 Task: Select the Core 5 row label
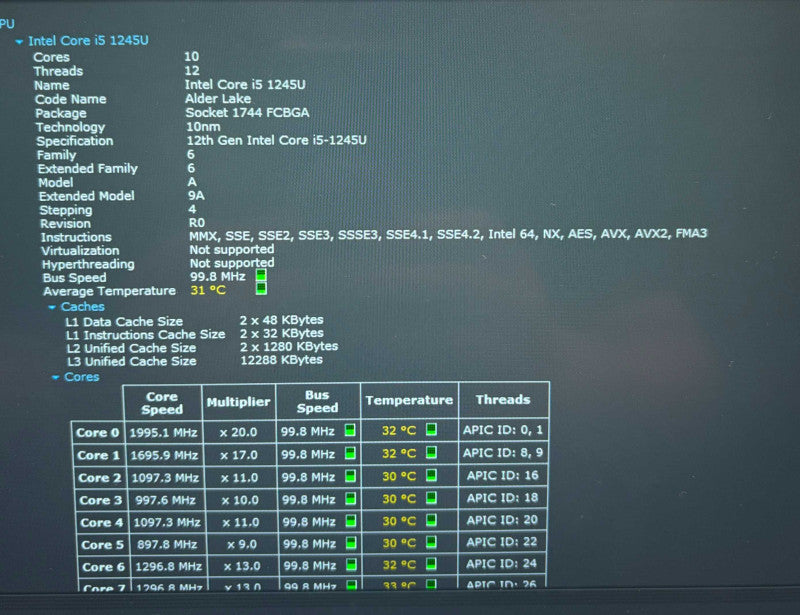pyautogui.click(x=103, y=545)
